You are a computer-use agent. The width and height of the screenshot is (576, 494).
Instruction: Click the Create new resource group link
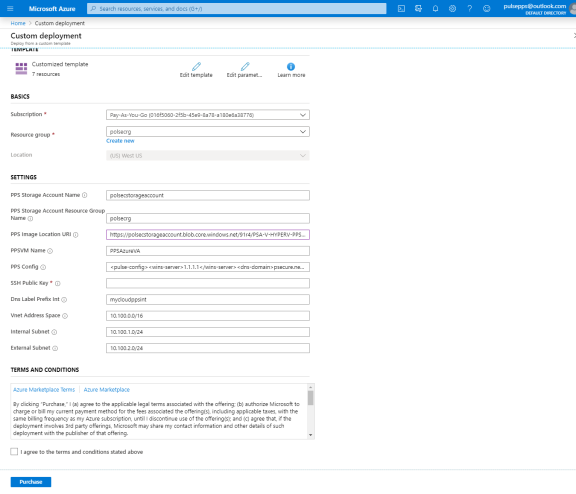[120, 141]
